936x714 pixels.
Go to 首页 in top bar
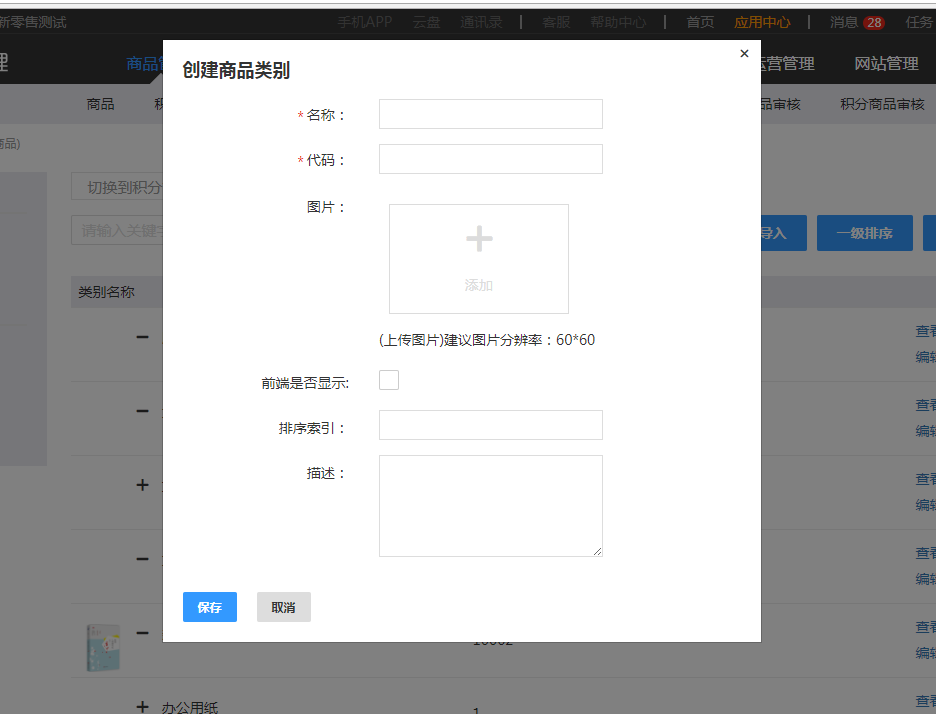click(700, 22)
